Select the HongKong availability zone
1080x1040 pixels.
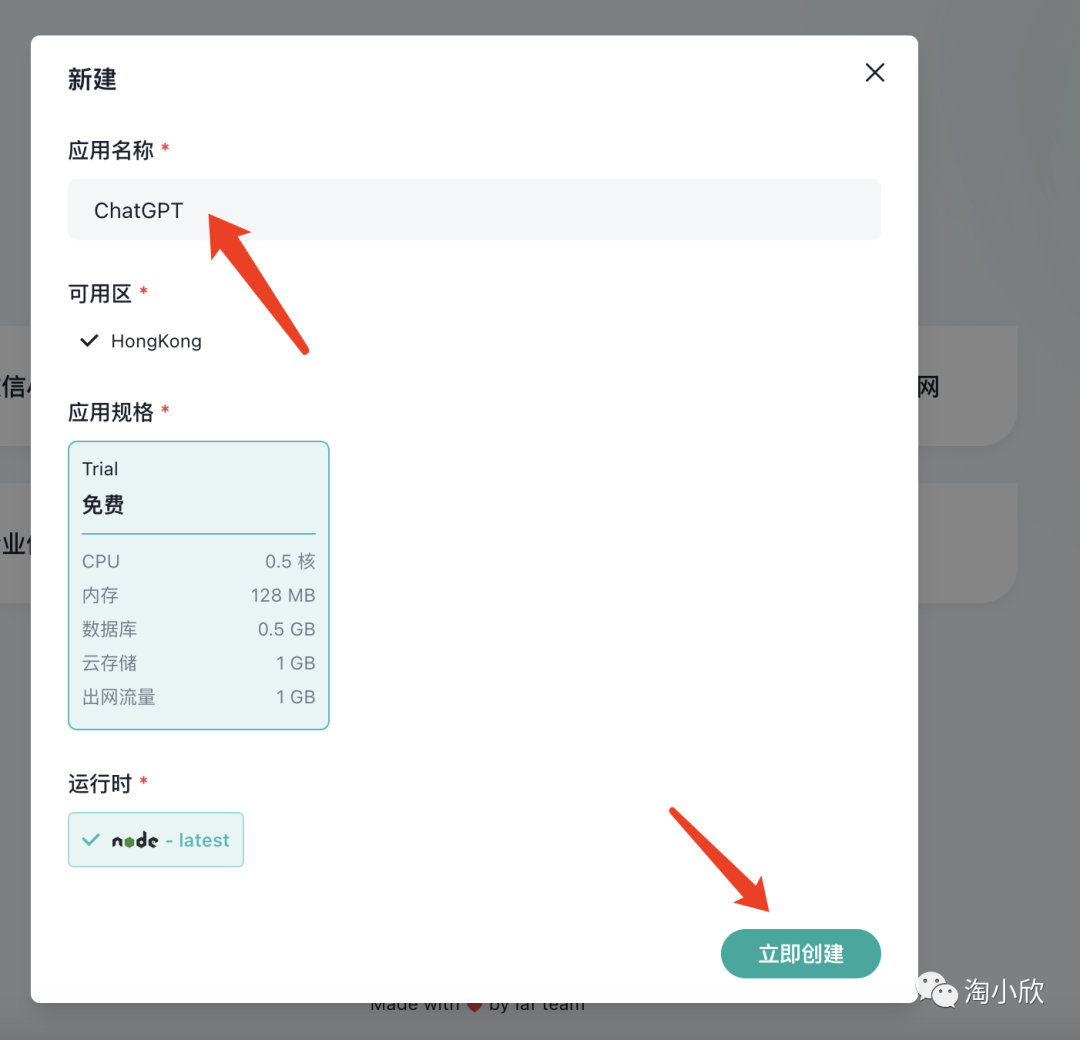(x=142, y=341)
